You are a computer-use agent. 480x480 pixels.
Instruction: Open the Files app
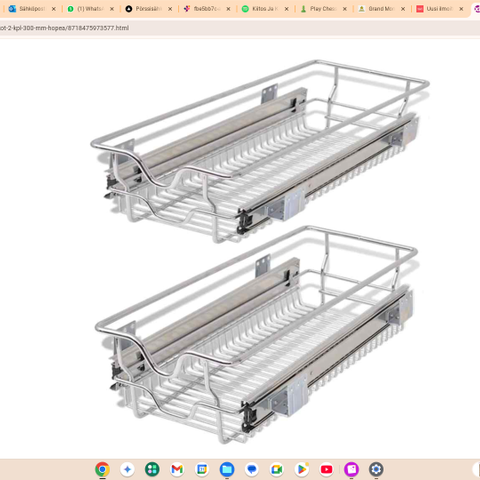227,469
